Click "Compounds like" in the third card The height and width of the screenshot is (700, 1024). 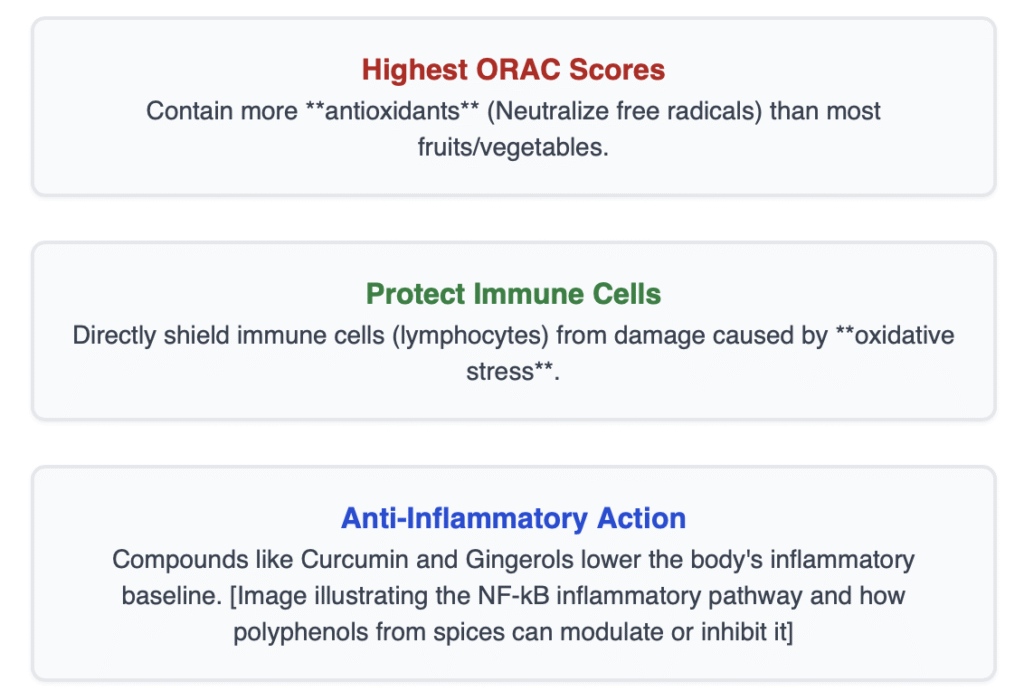coord(181,559)
